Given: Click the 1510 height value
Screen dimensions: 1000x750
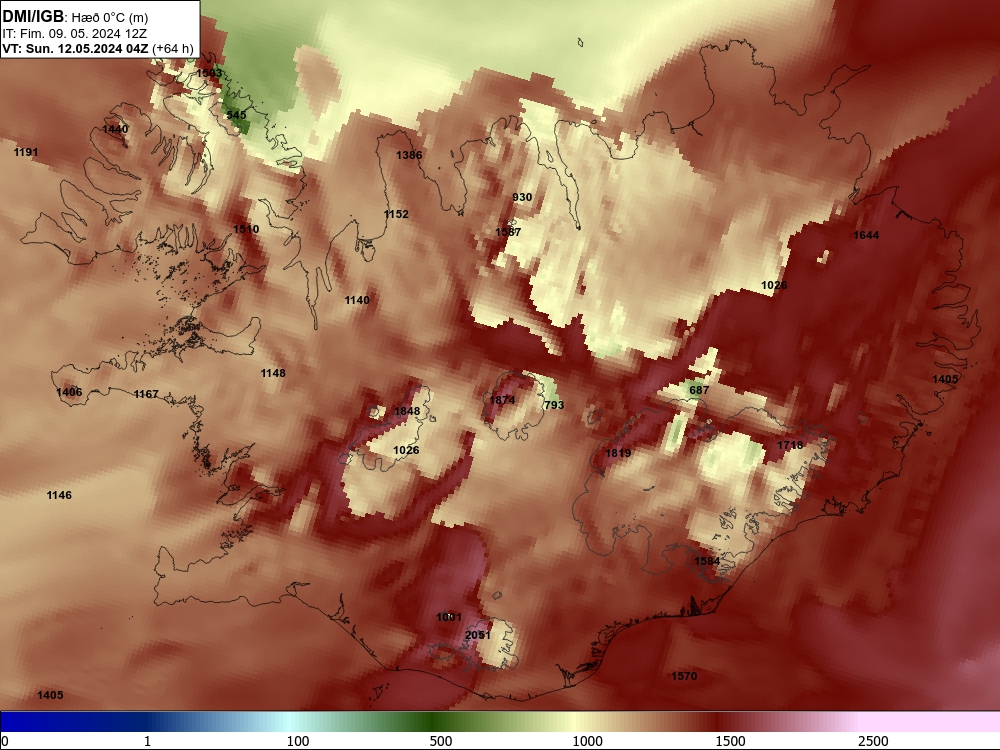Looking at the screenshot, I should [x=246, y=229].
